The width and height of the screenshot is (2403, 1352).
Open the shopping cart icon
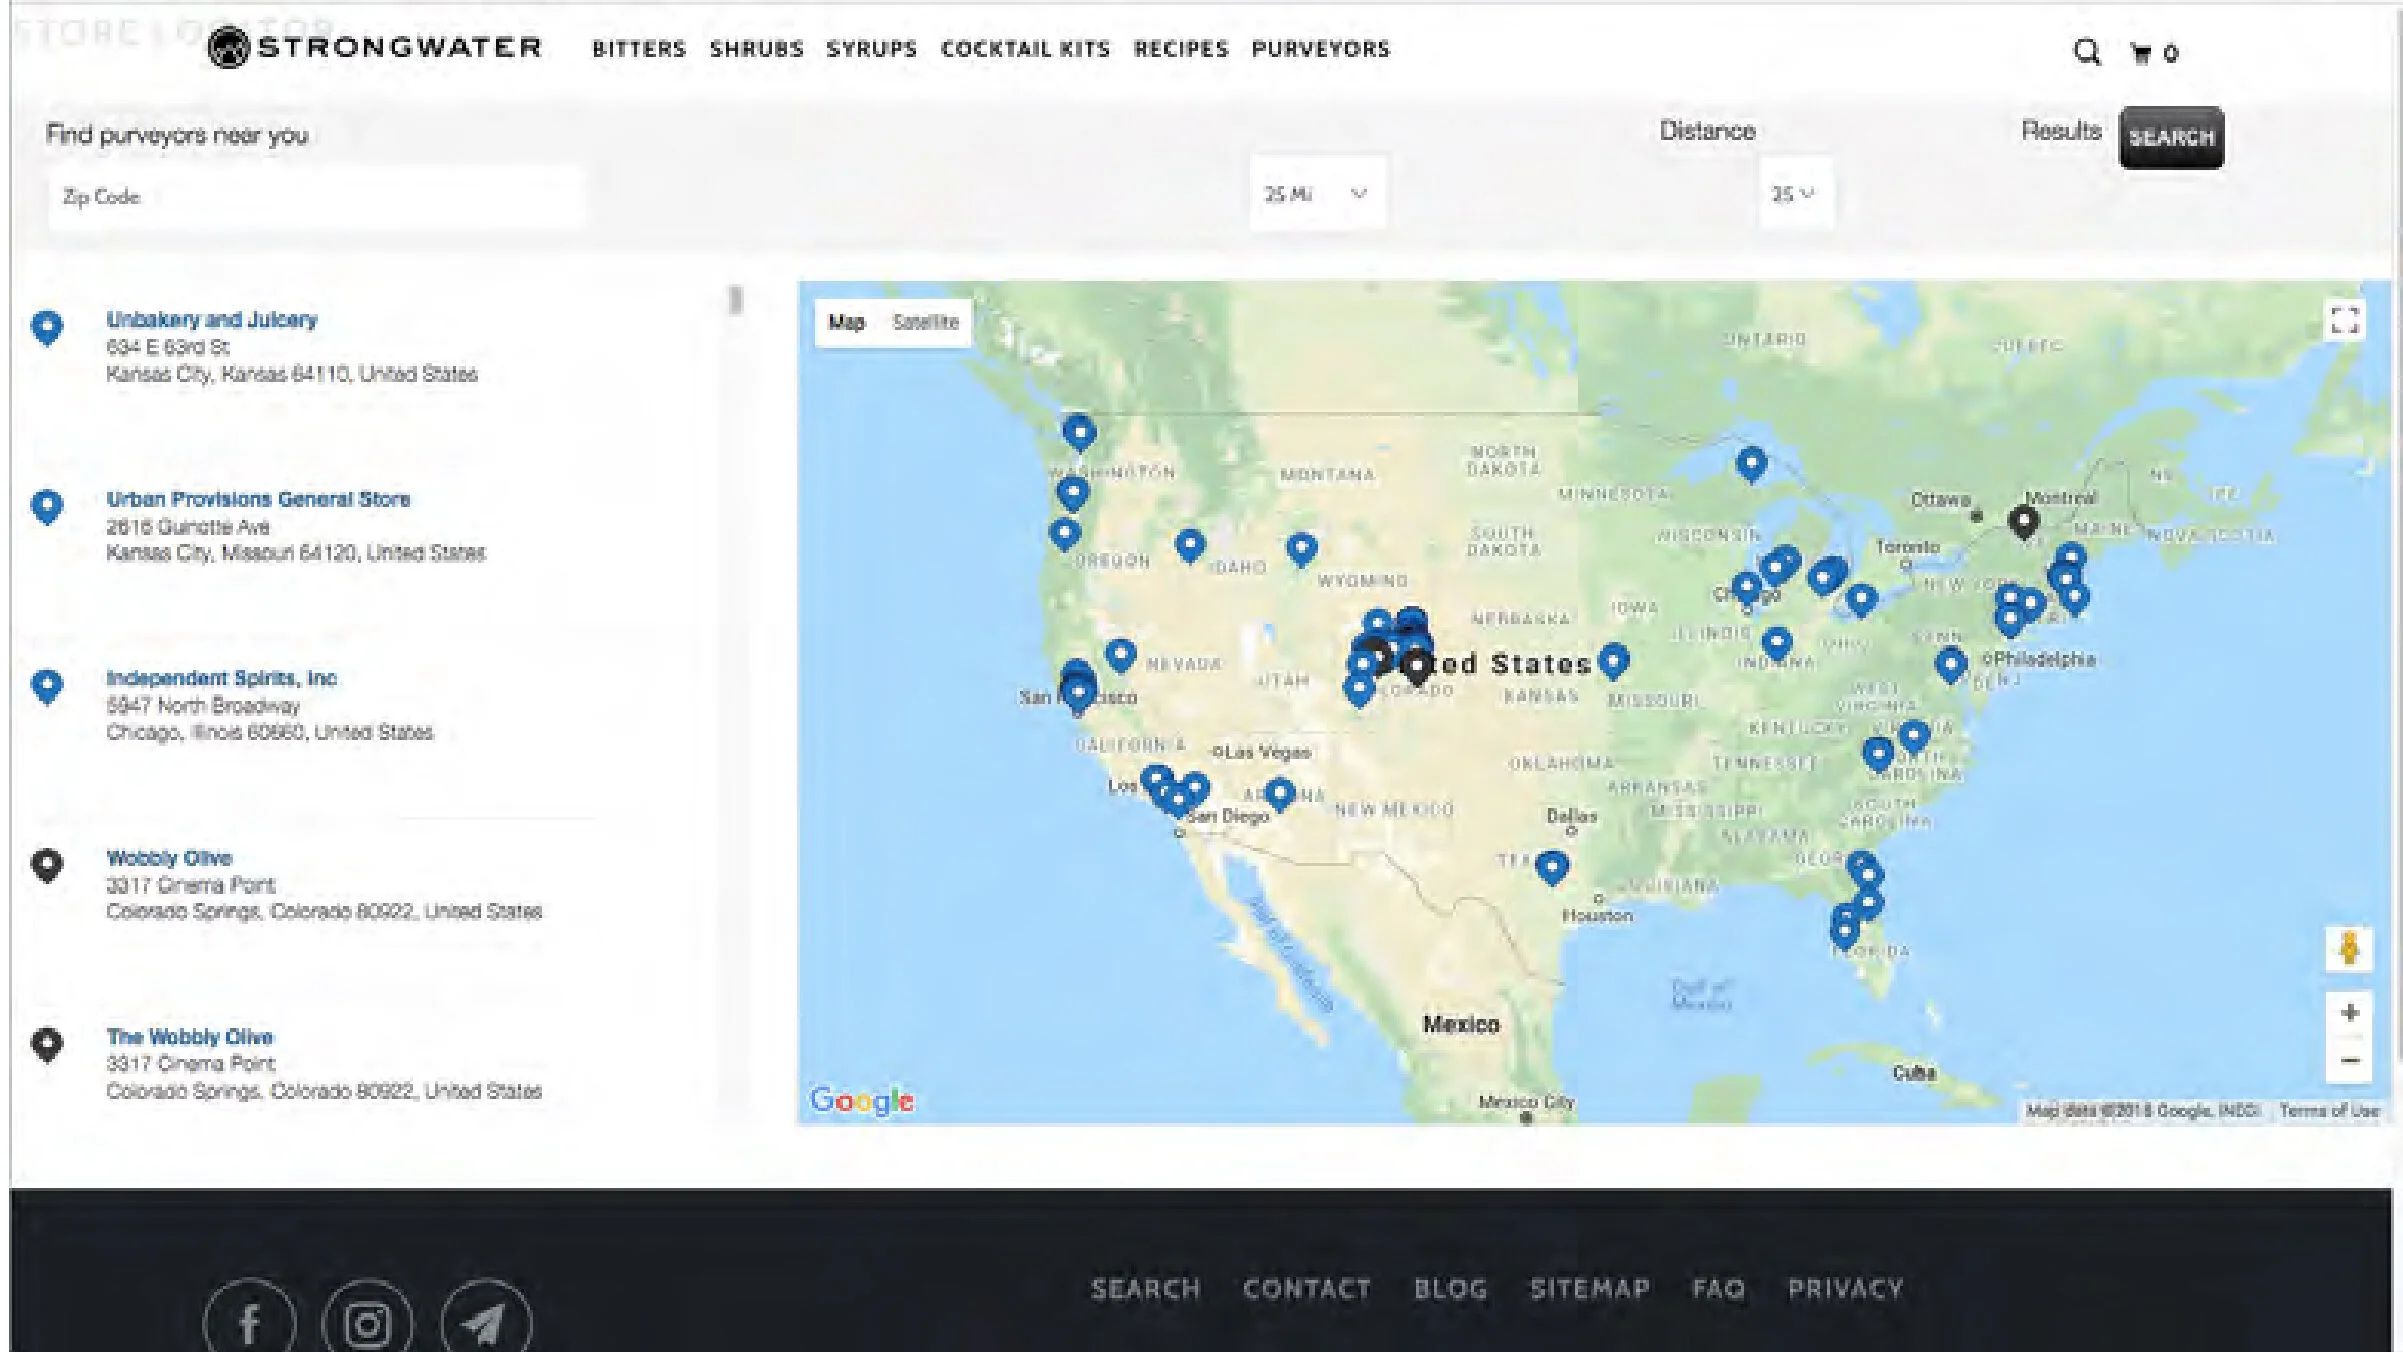click(x=2142, y=53)
